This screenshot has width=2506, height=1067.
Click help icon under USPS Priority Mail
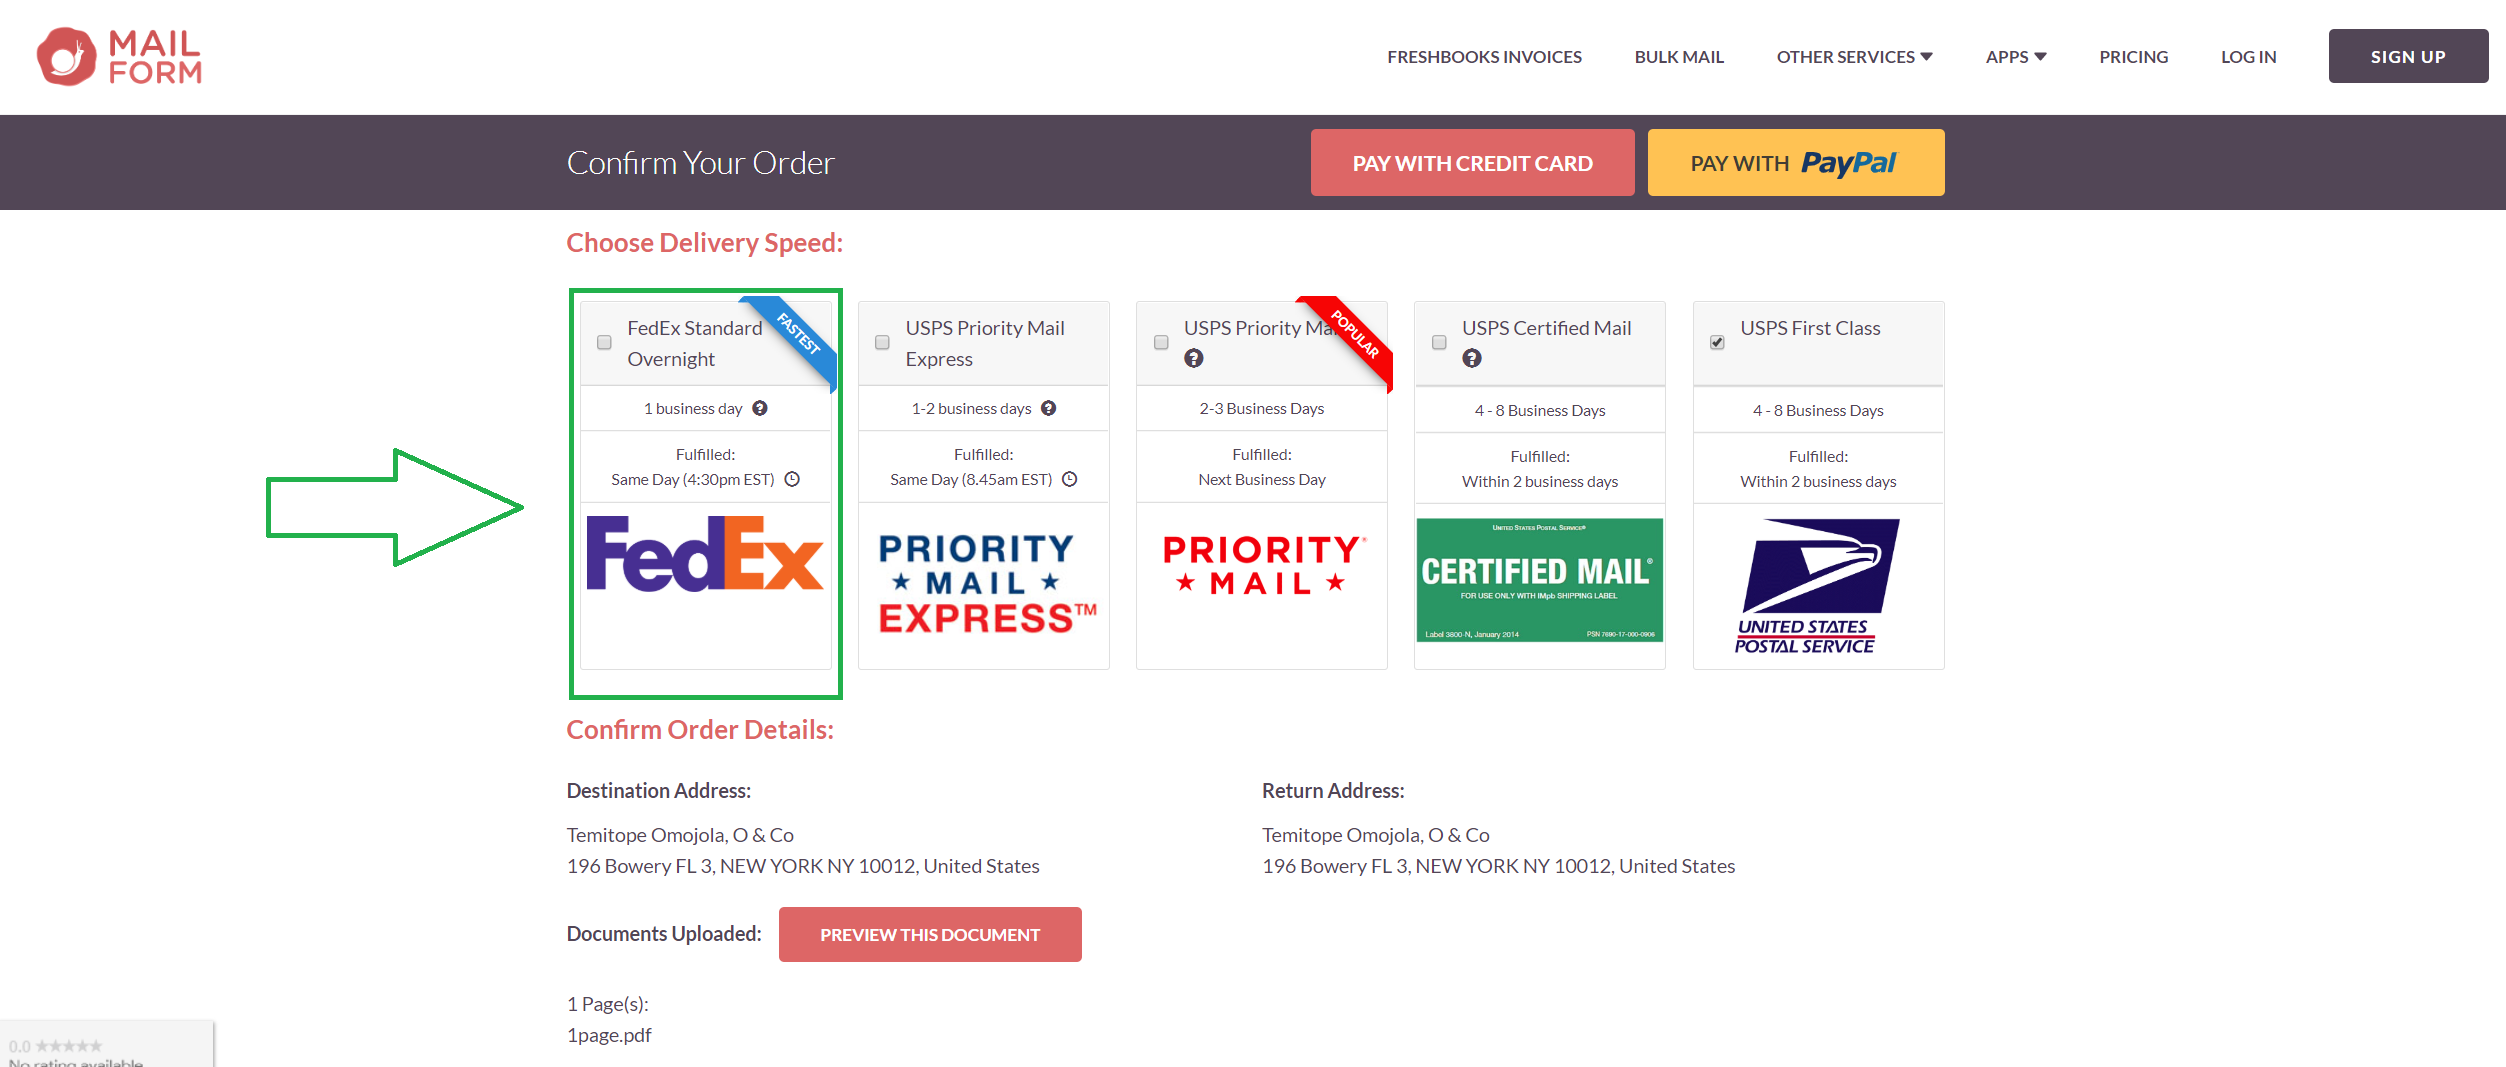click(1194, 358)
